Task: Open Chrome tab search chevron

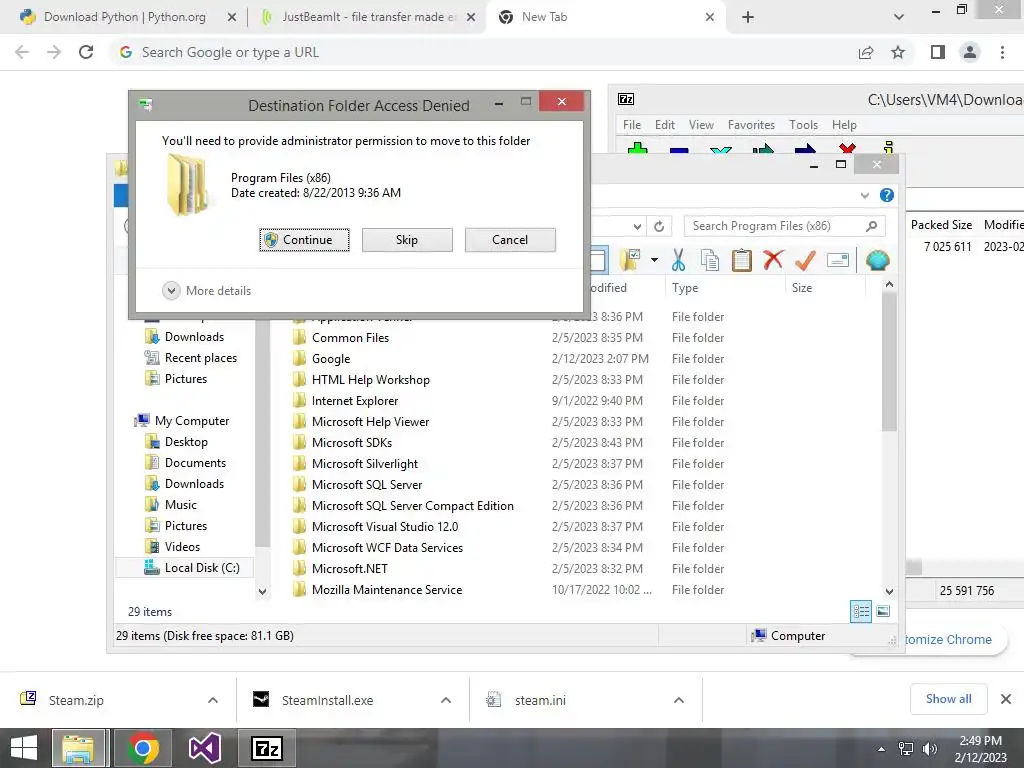Action: tap(899, 17)
